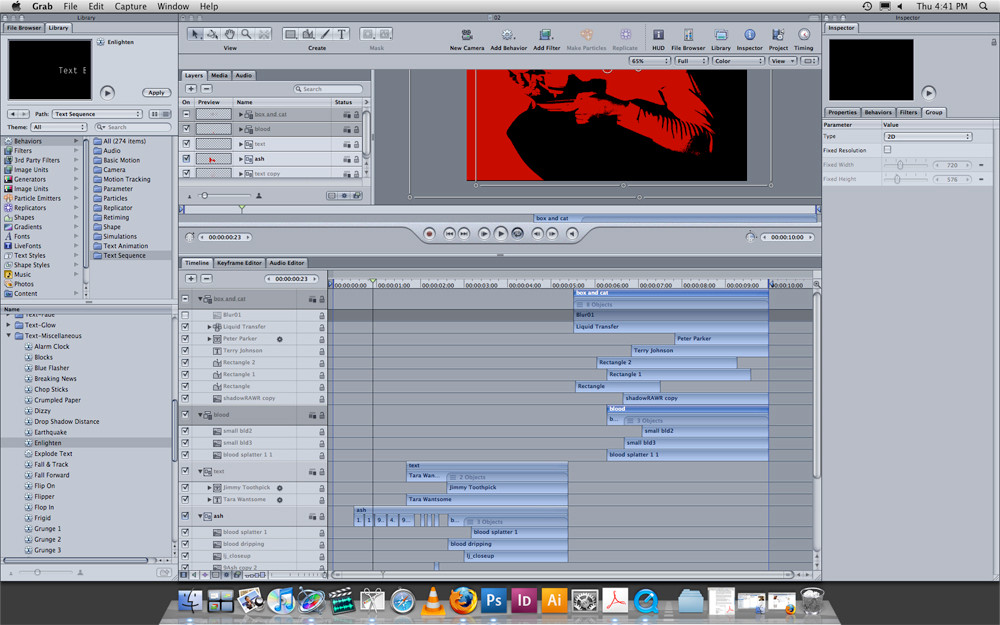This screenshot has height=625, width=1000.
Task: Open Illustrator from the Dock
Action: pyautogui.click(x=554, y=601)
